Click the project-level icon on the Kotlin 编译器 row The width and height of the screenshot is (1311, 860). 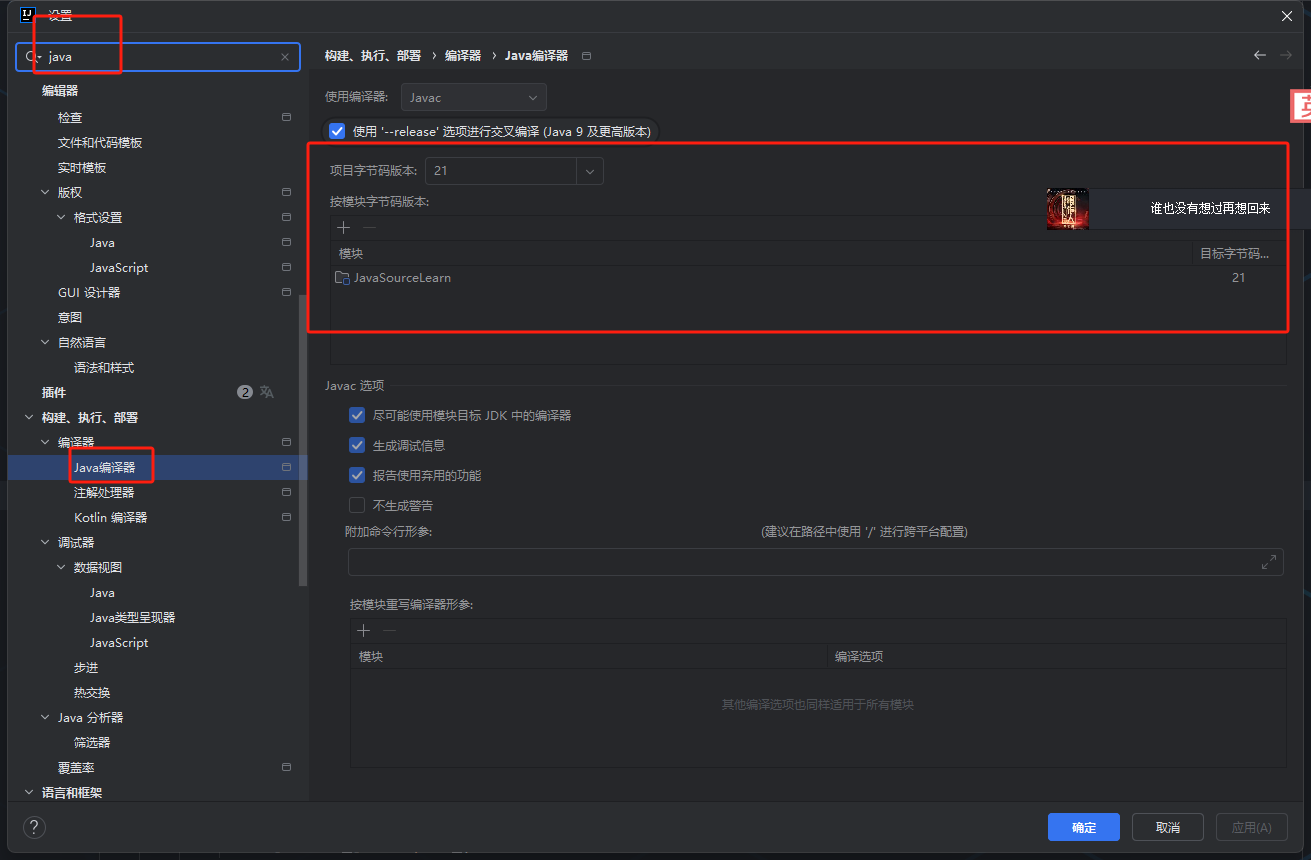coord(287,517)
